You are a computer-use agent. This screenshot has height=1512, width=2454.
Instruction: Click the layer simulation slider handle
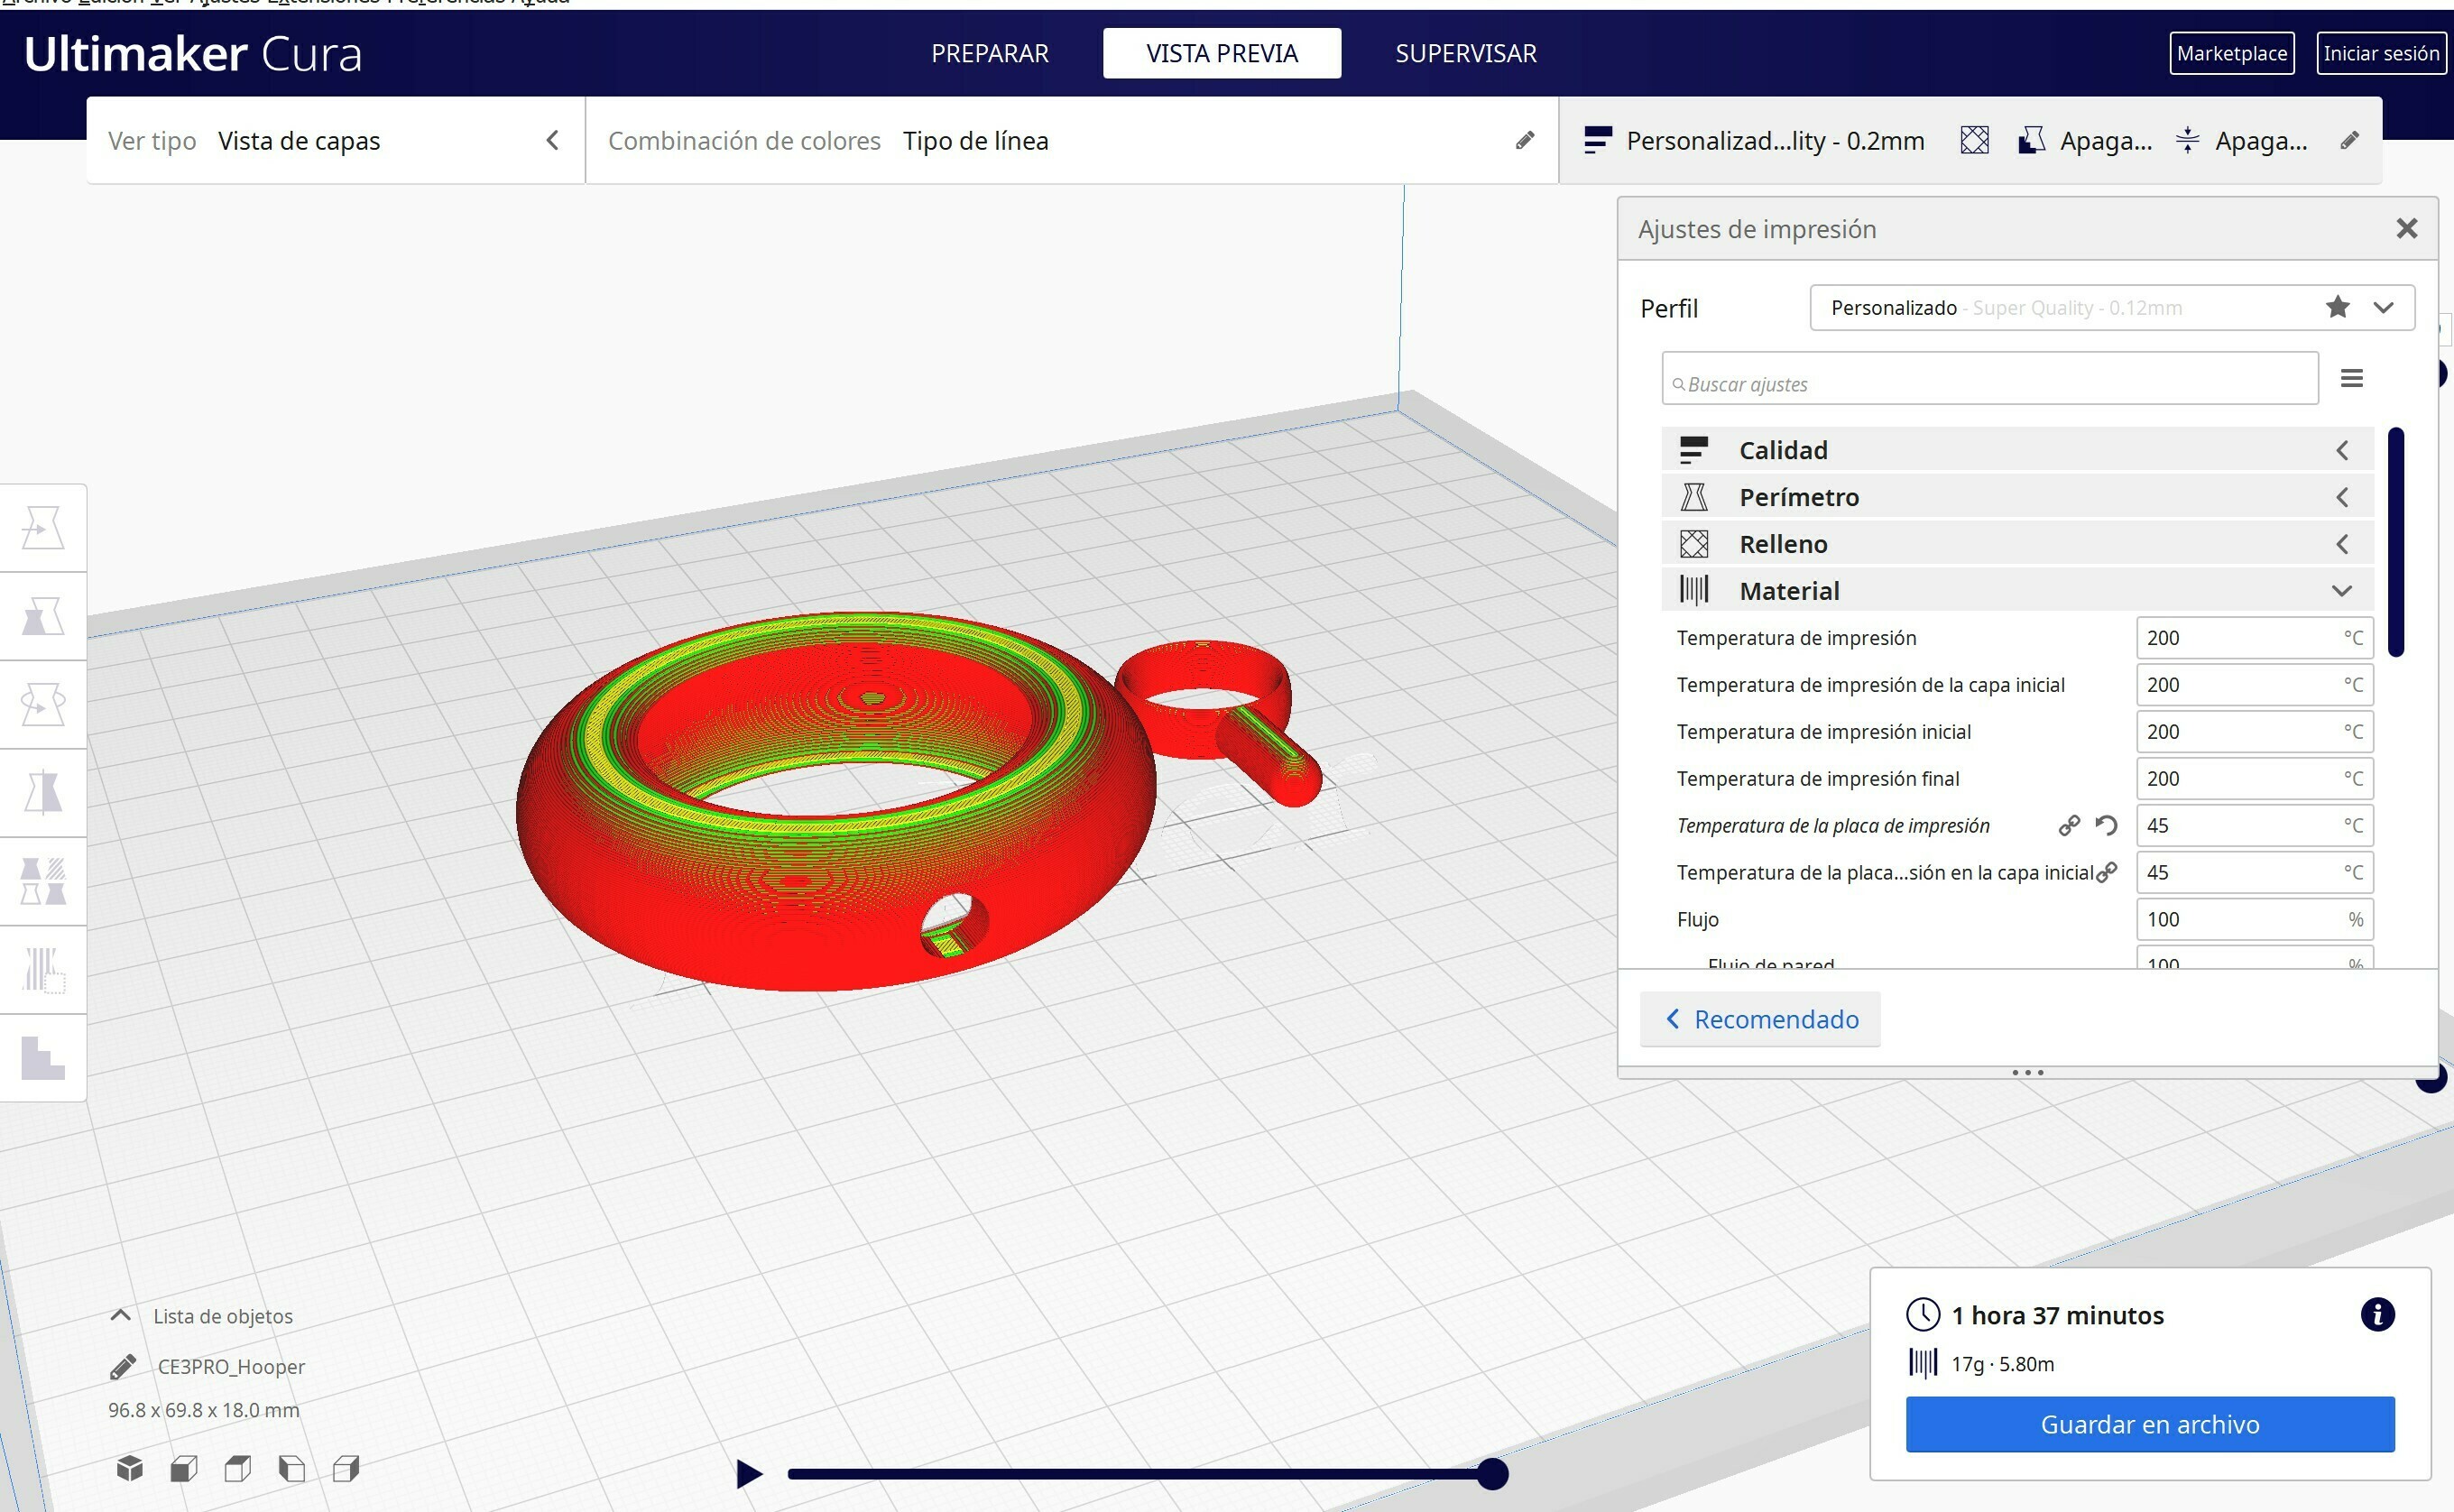pyautogui.click(x=1491, y=1473)
